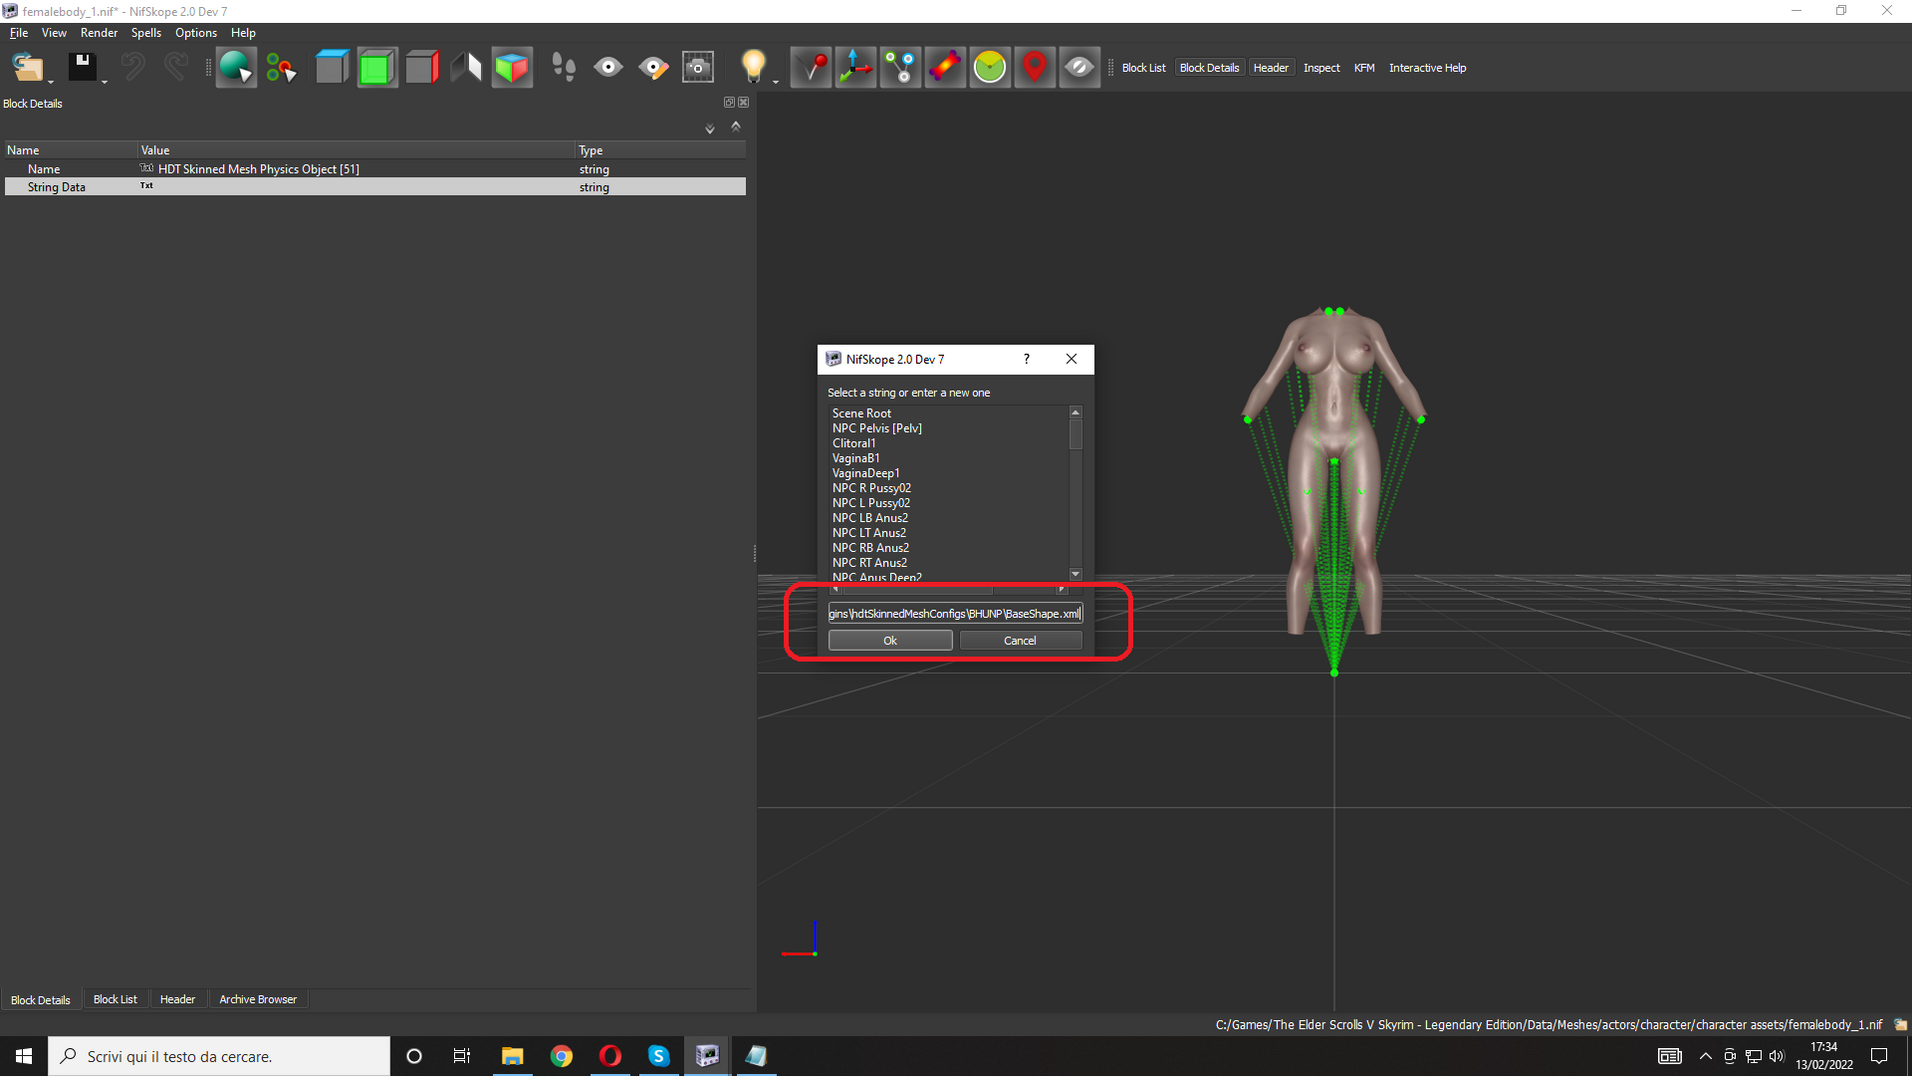Screen dimensions: 1912x1080
Task: Select the HDT Skinned Mesh Physics Object value
Action: pos(258,169)
